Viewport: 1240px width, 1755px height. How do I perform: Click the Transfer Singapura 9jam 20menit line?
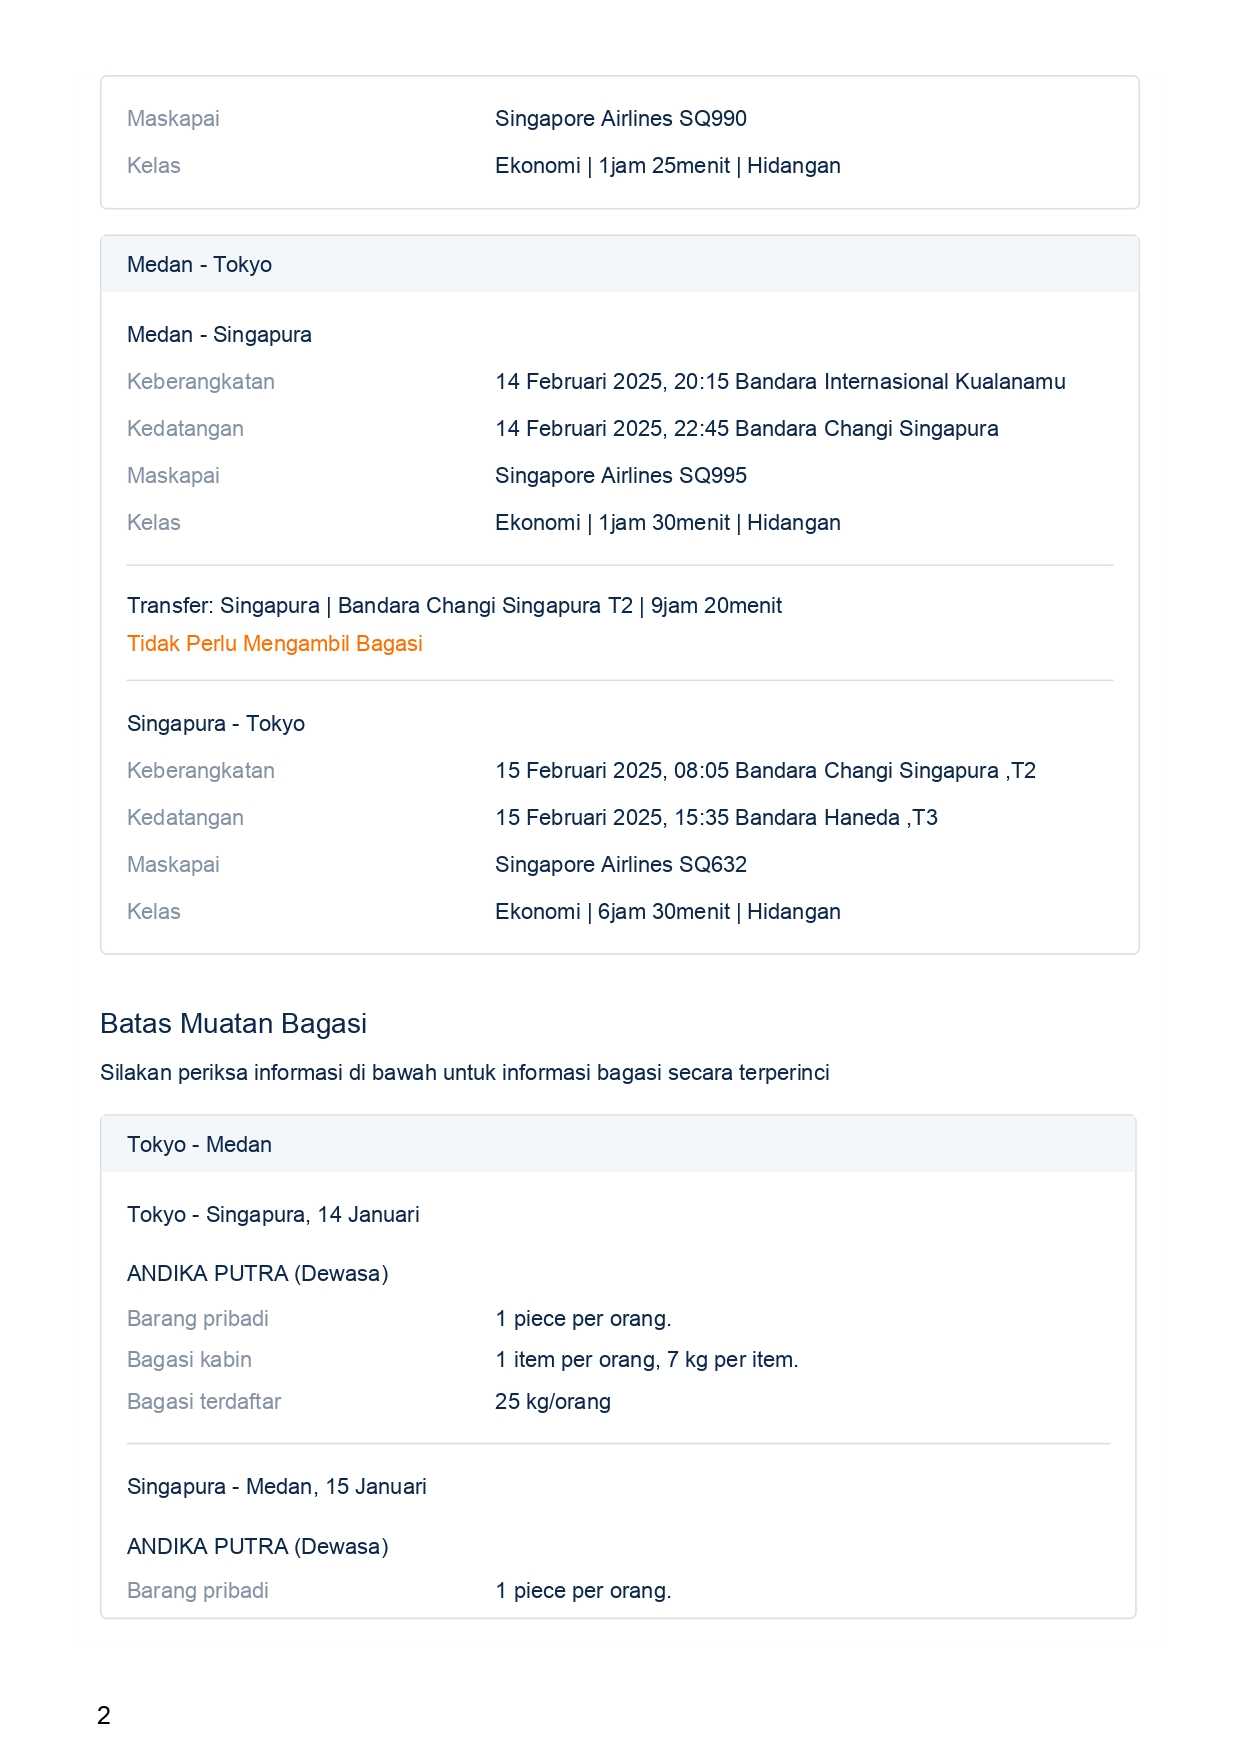454,605
